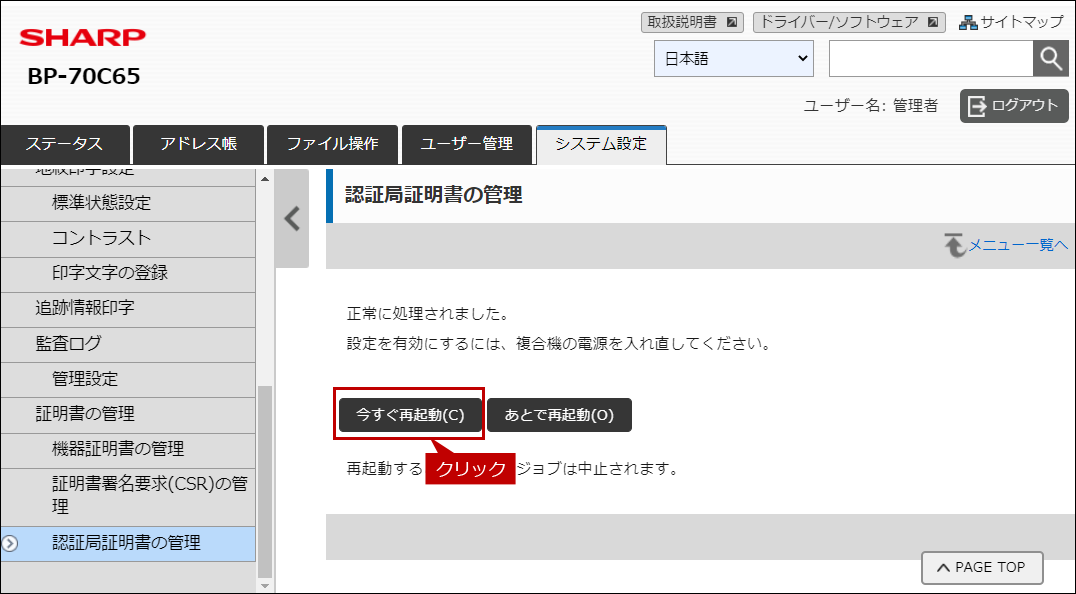
Task: Select 認証局証明書の管理 highlighted item
Action: (x=128, y=543)
